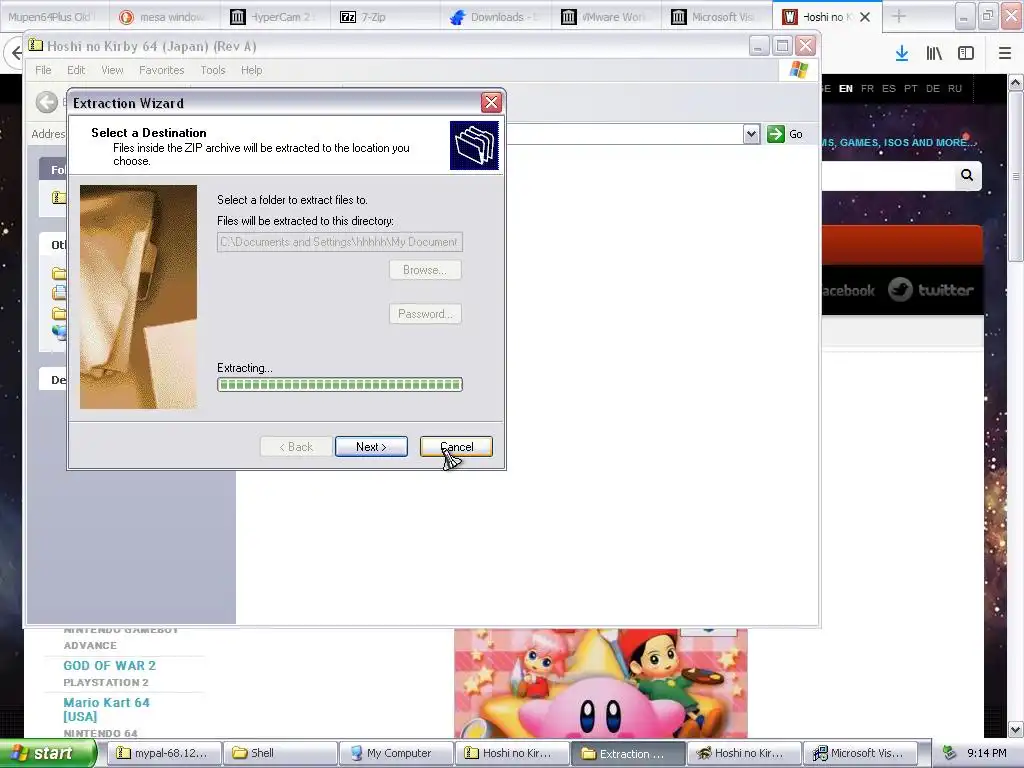Click the extraction progress bar
1024x768 pixels.
340,385
